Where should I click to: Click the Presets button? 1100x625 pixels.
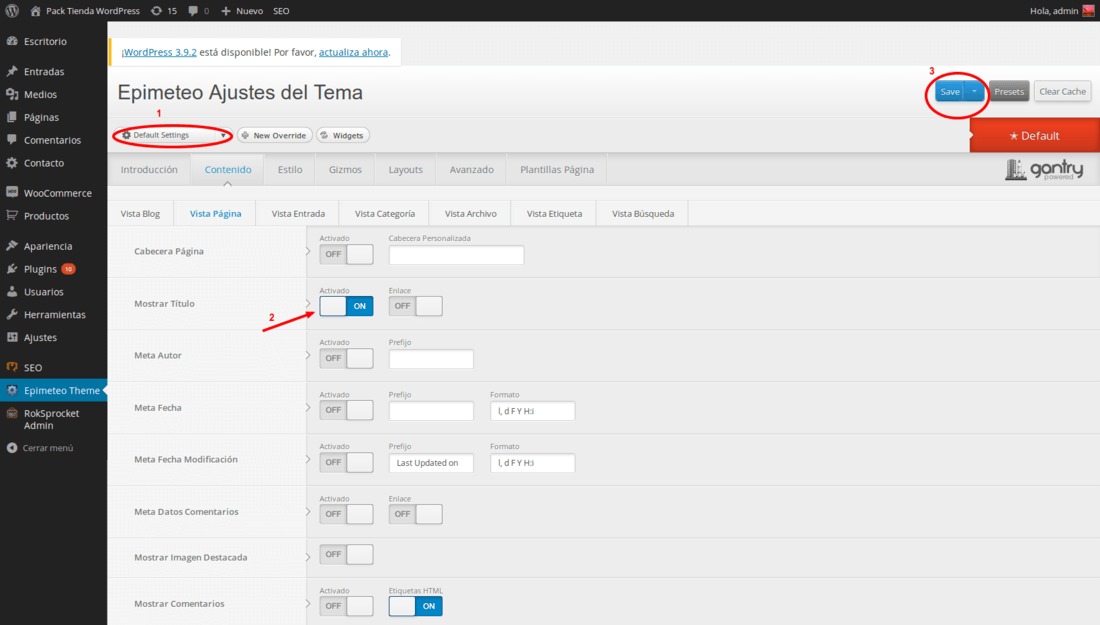1009,91
